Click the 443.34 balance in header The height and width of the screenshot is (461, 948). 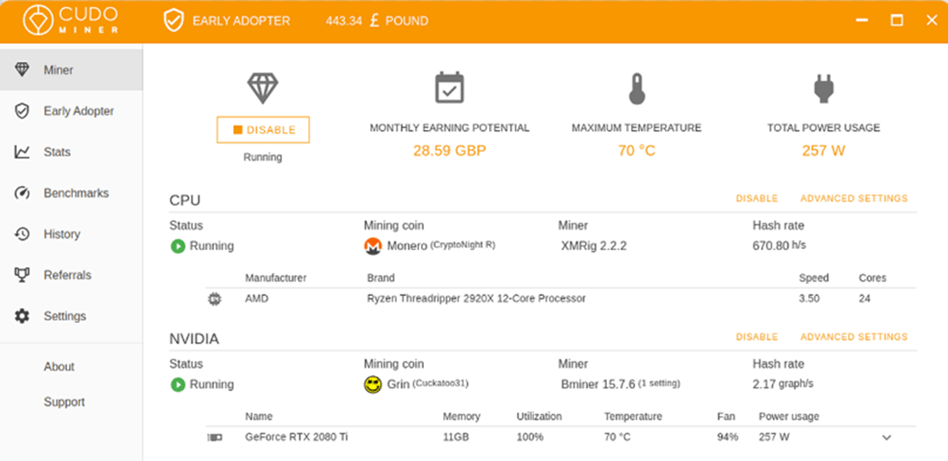tap(344, 21)
